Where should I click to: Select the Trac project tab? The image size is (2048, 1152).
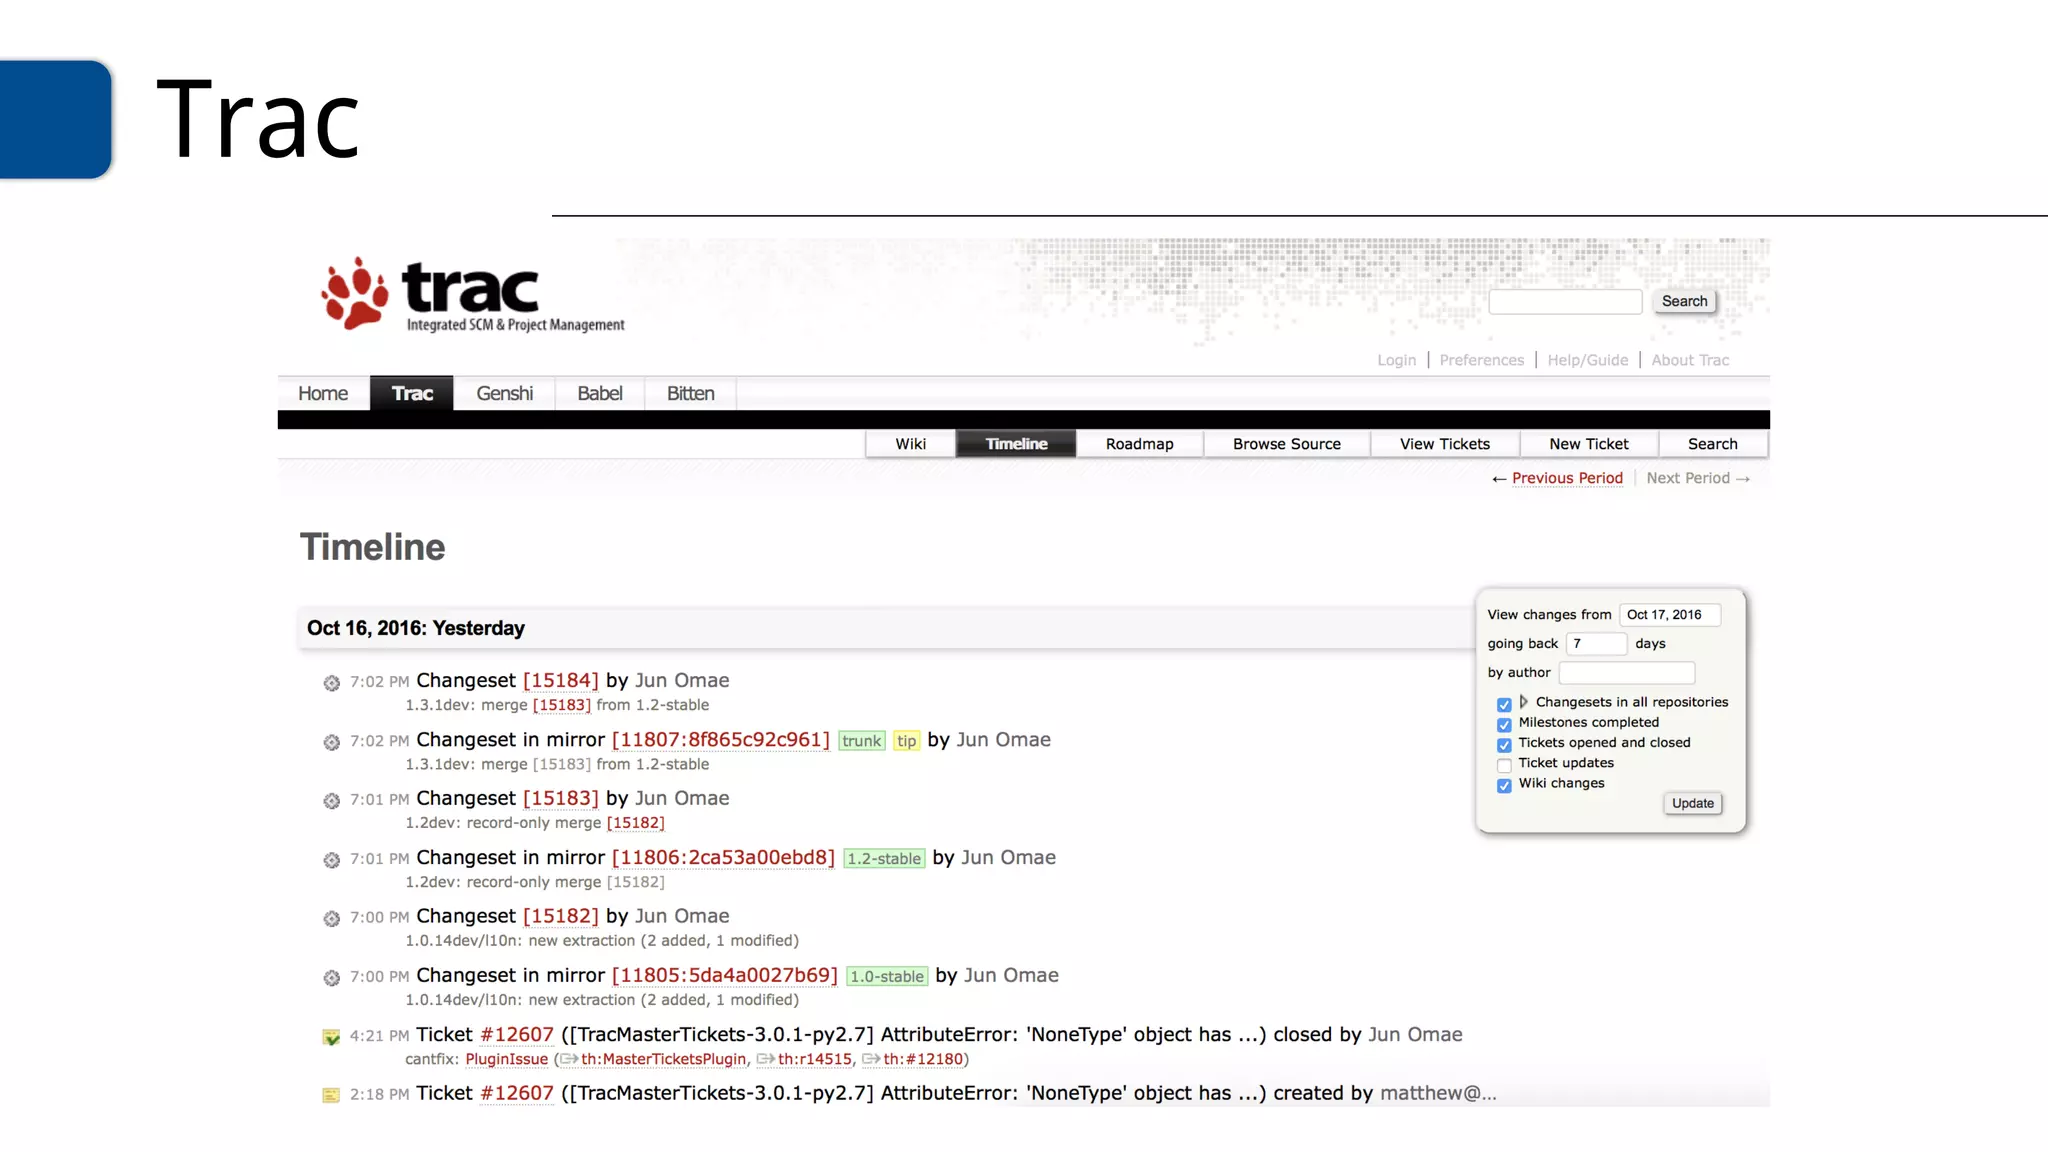coord(412,393)
